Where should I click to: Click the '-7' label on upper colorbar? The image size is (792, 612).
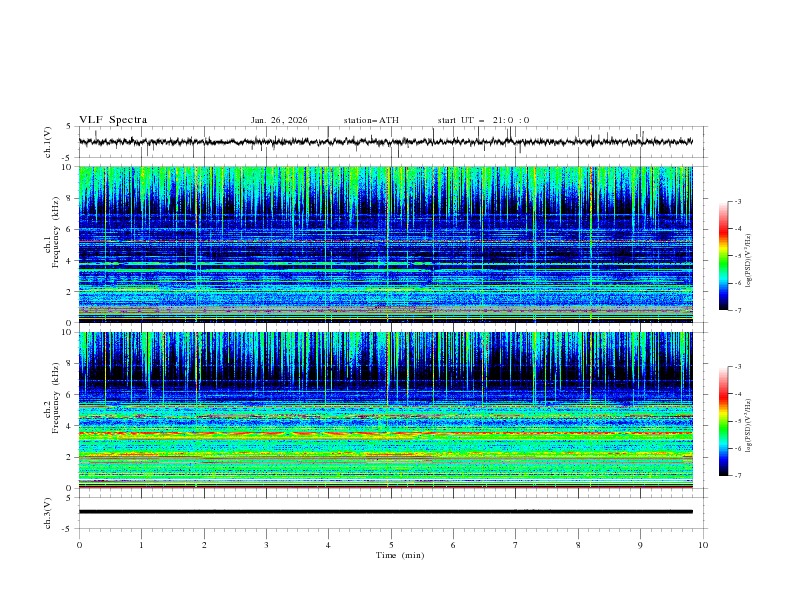click(738, 310)
